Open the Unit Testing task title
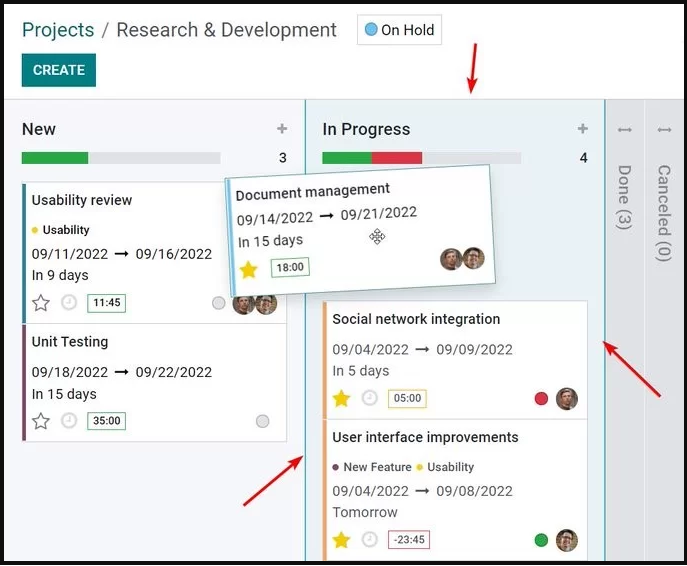 pos(70,342)
